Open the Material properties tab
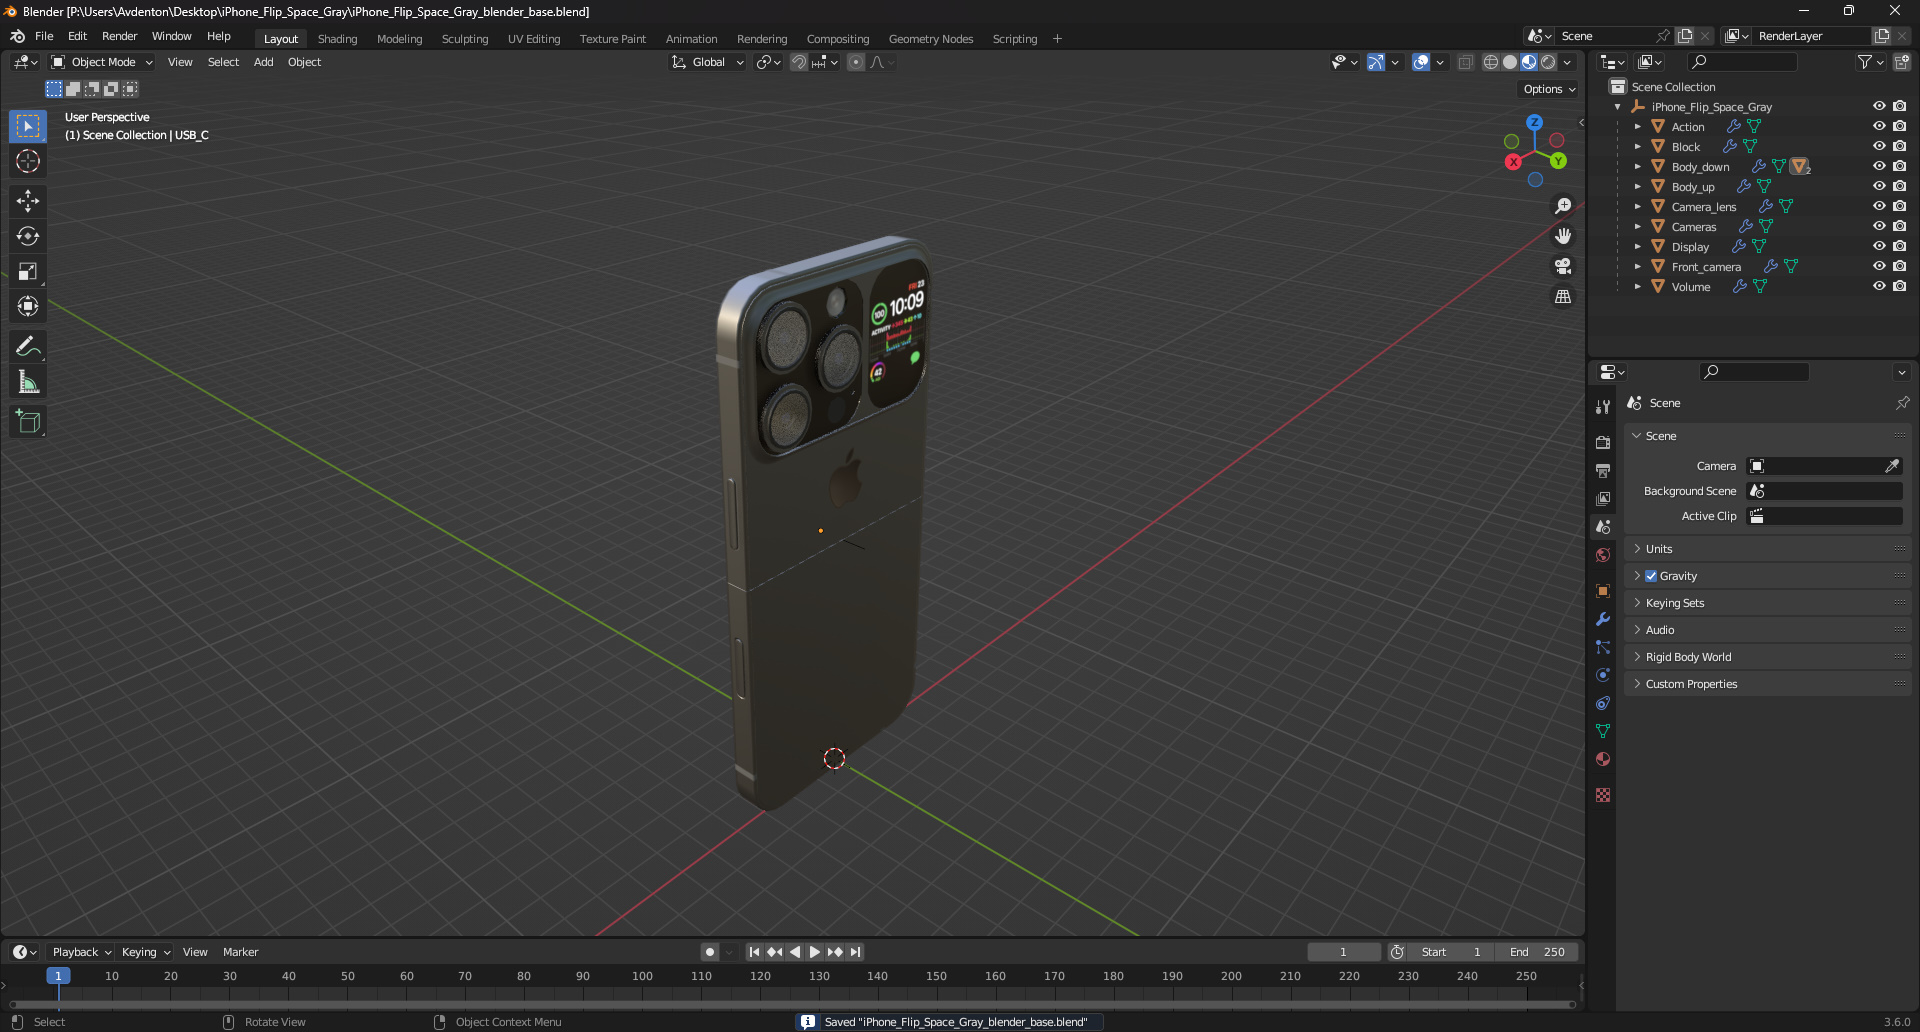The image size is (1920, 1032). click(1603, 759)
